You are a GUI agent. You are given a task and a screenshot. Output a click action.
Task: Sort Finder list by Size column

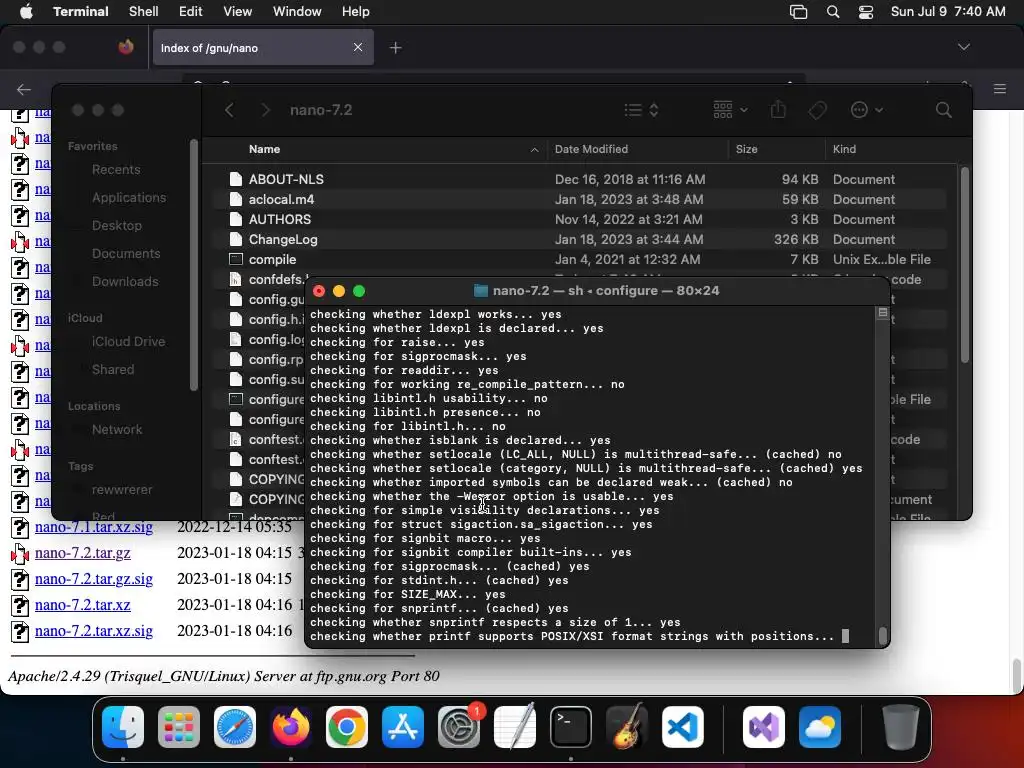pyautogui.click(x=746, y=150)
